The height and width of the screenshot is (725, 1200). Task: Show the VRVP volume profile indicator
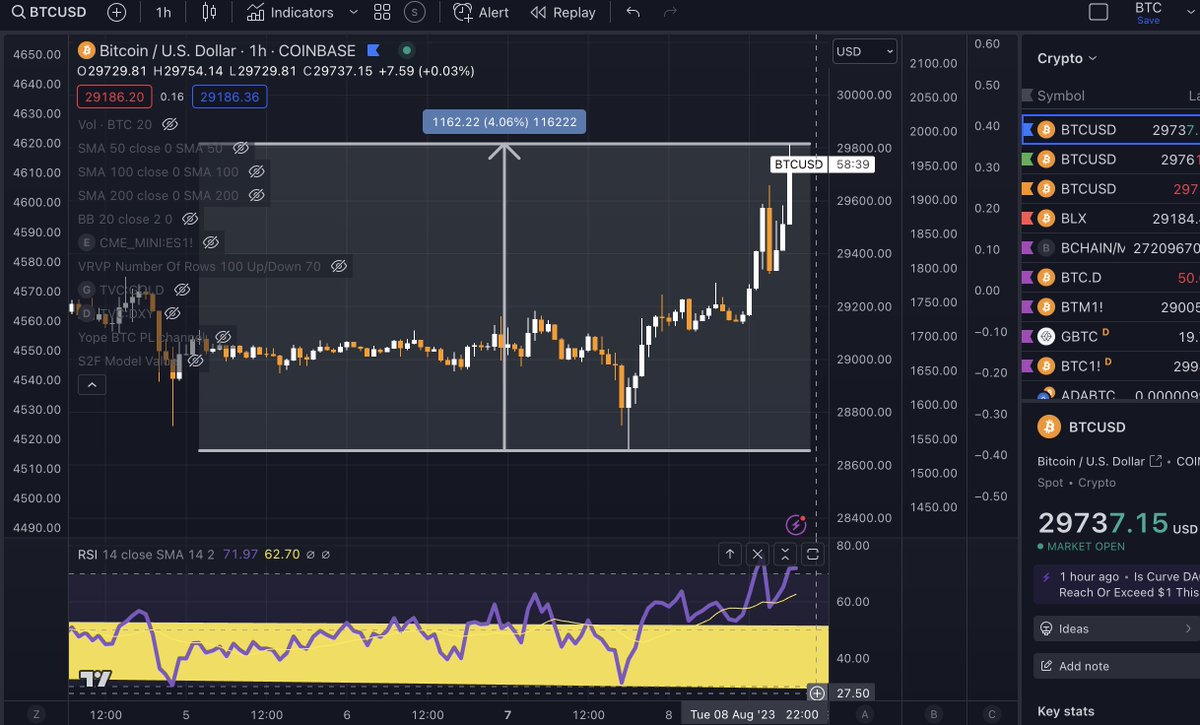click(x=338, y=266)
